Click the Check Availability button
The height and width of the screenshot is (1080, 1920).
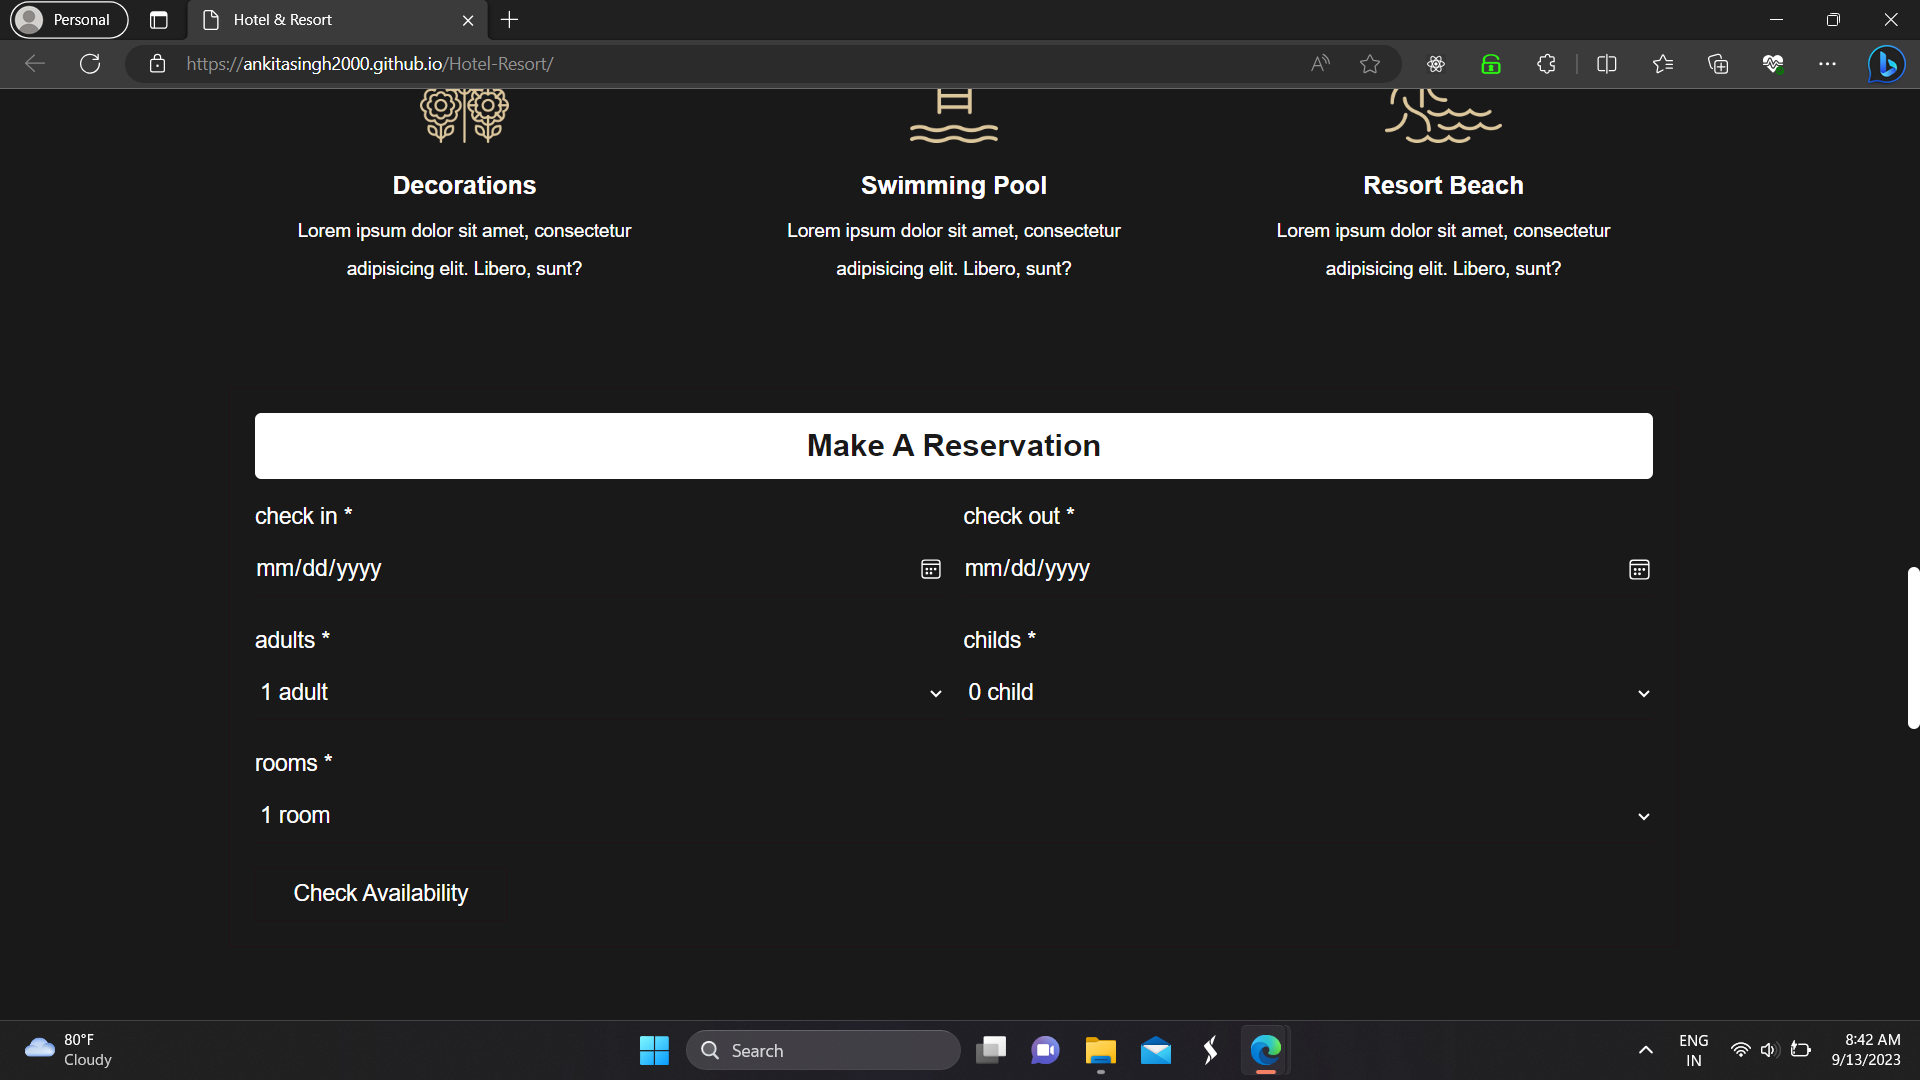click(380, 893)
